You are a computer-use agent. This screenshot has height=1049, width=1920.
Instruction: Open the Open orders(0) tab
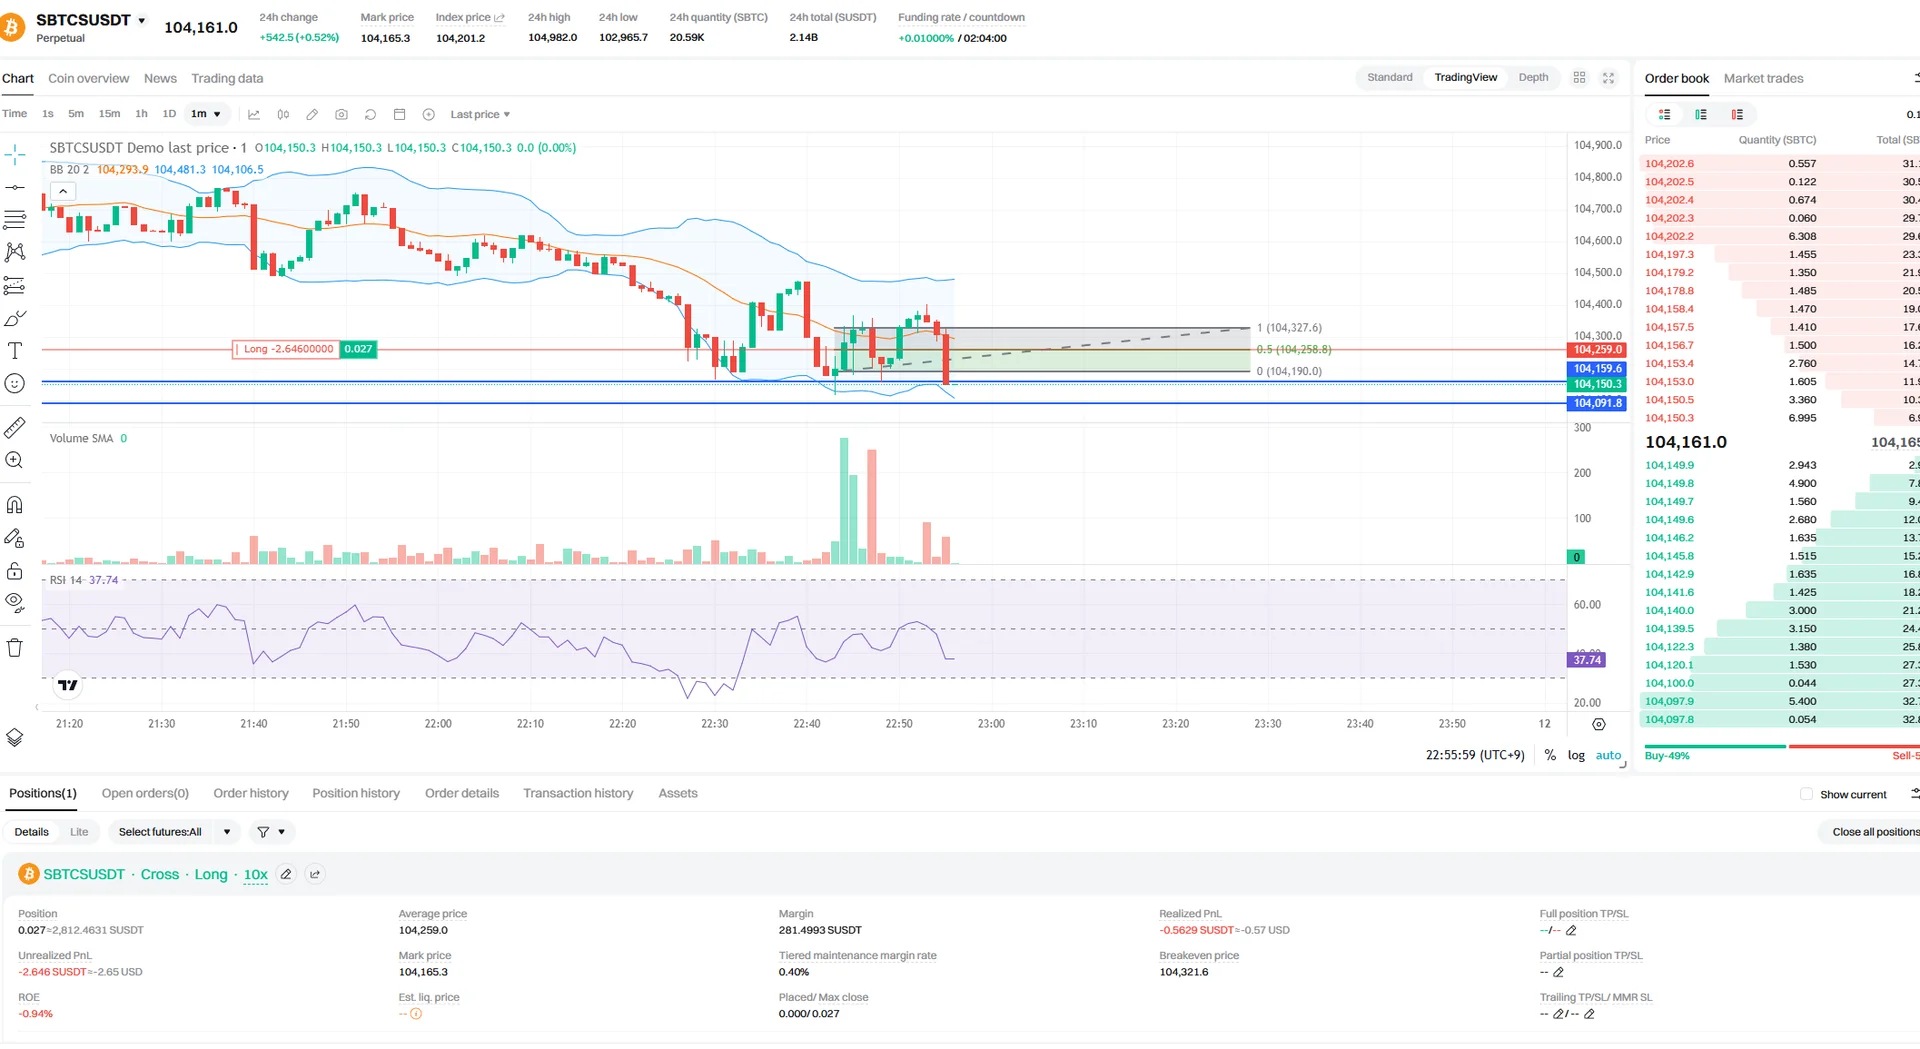145,794
